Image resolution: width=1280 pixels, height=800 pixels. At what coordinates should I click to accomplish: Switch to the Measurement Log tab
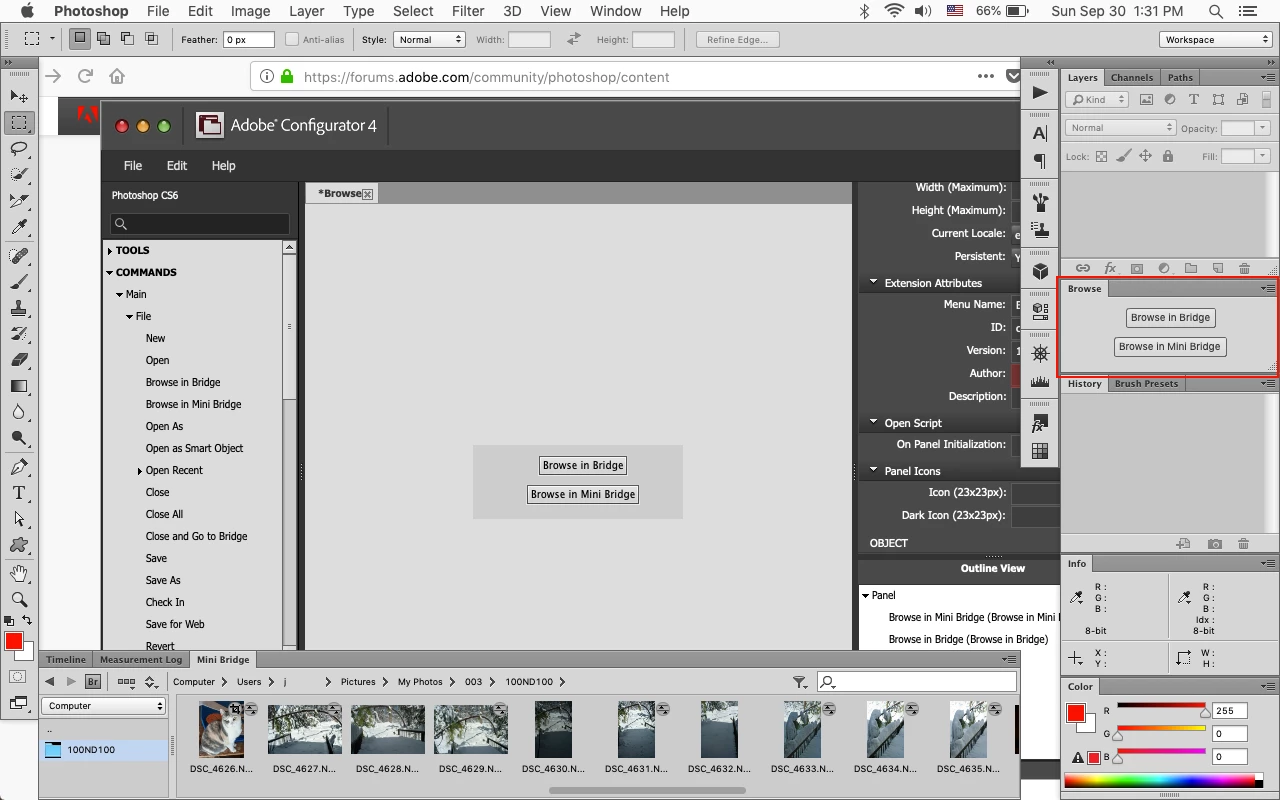(141, 660)
